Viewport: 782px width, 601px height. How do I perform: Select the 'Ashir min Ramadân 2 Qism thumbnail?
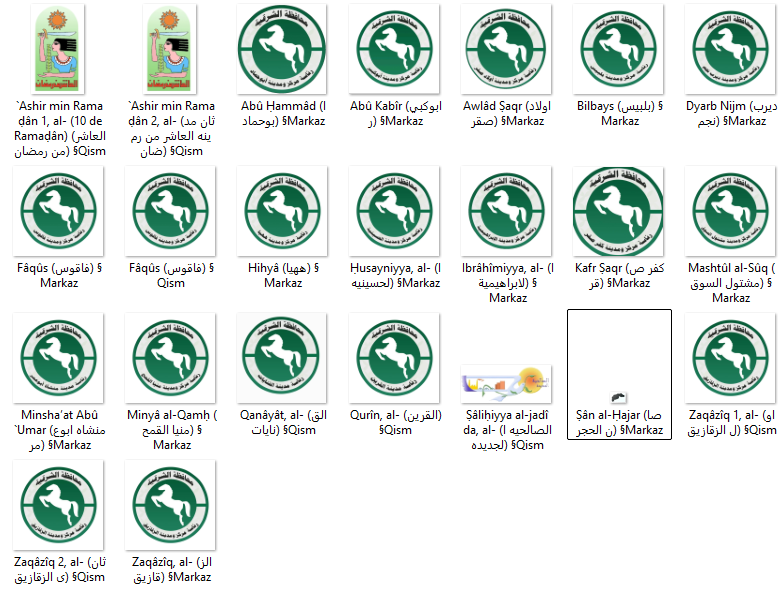tap(170, 49)
